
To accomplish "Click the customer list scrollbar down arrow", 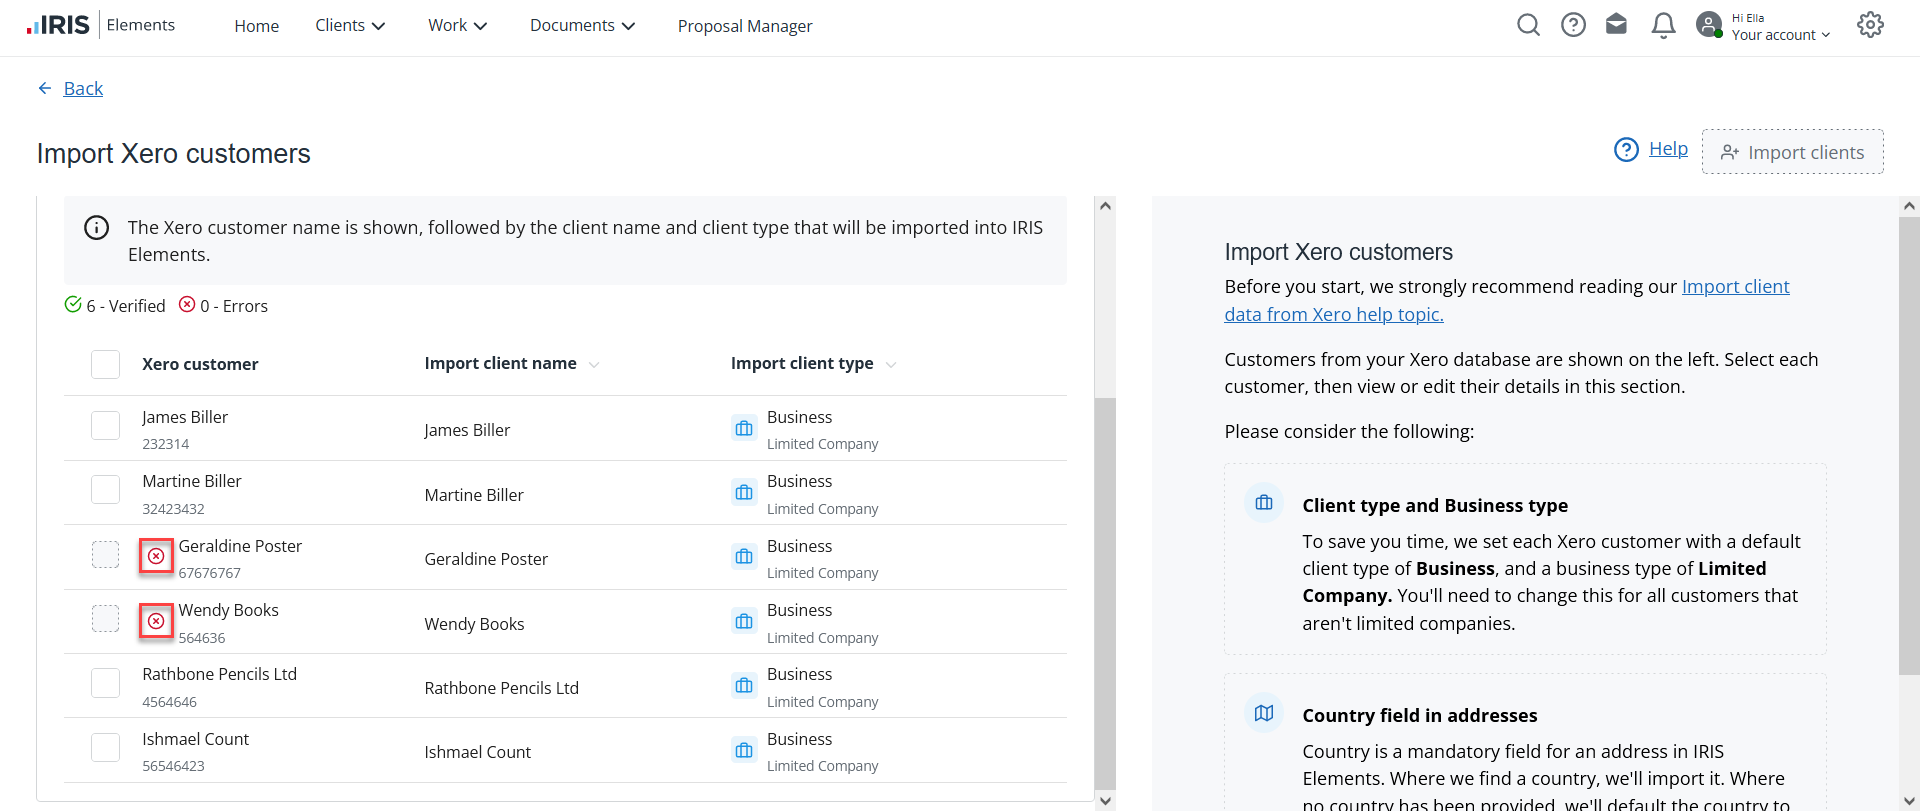I will coord(1105,801).
